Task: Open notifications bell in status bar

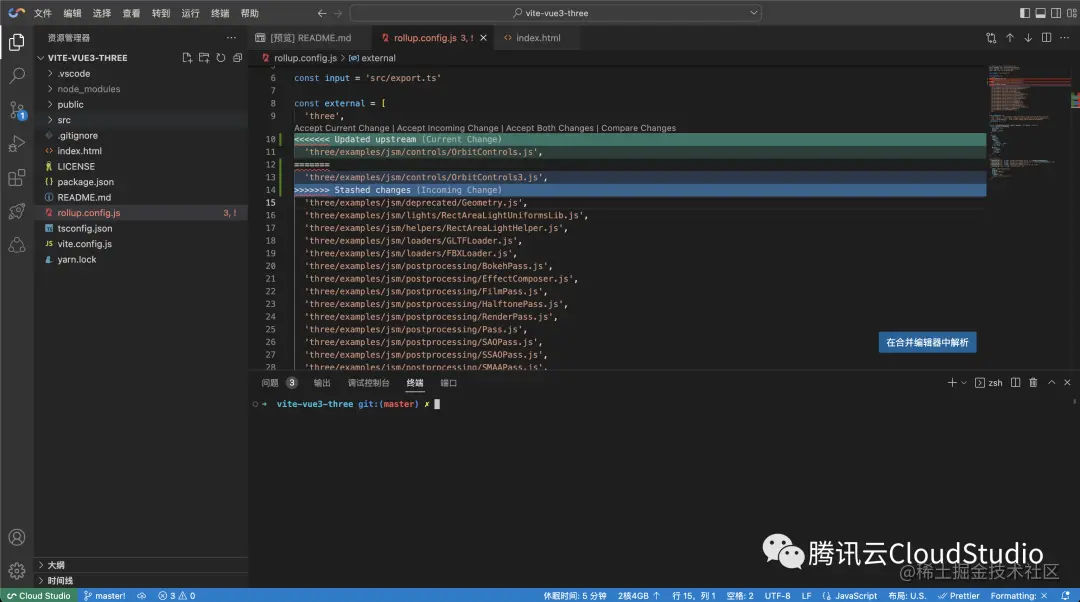Action: click(1066, 596)
